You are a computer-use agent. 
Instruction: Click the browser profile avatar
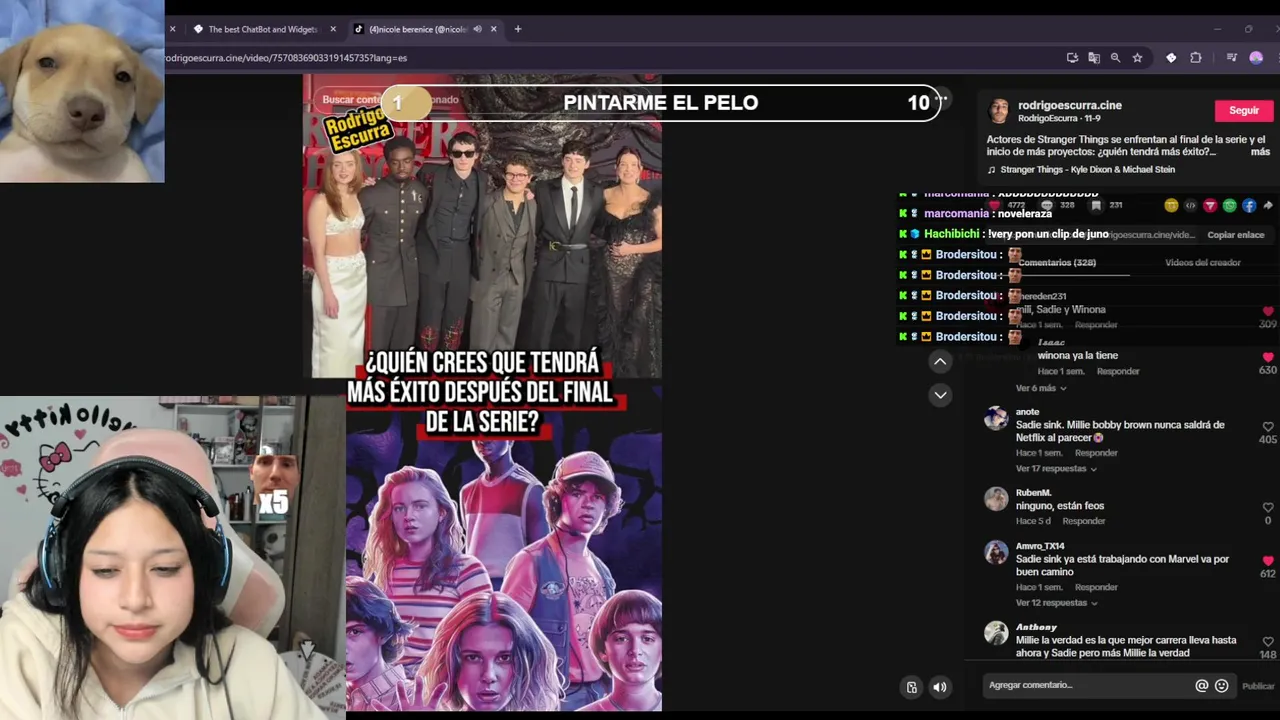click(x=1256, y=58)
